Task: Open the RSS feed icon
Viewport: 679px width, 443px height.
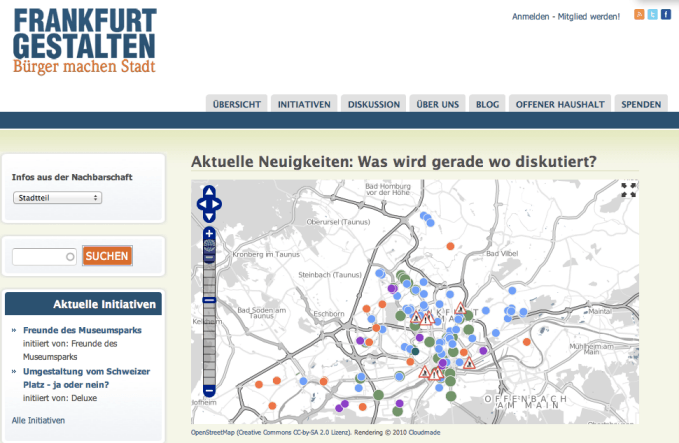Action: coord(639,14)
